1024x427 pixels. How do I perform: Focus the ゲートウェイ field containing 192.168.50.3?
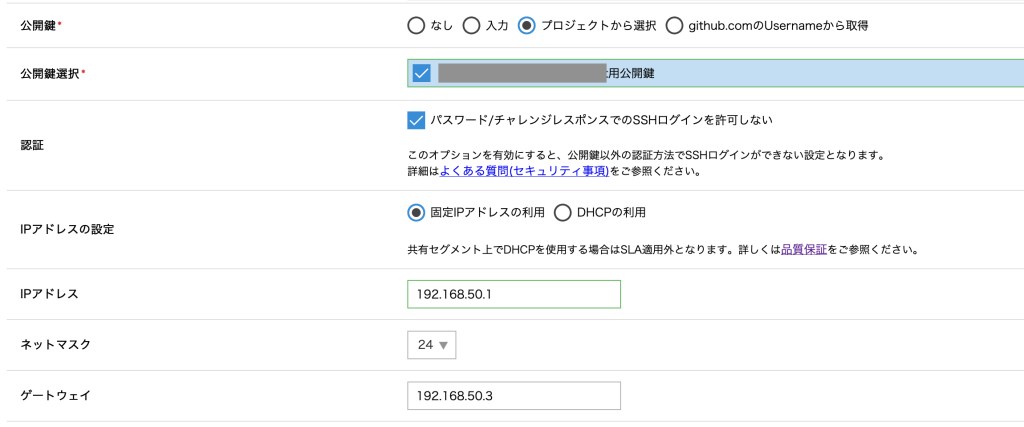514,396
